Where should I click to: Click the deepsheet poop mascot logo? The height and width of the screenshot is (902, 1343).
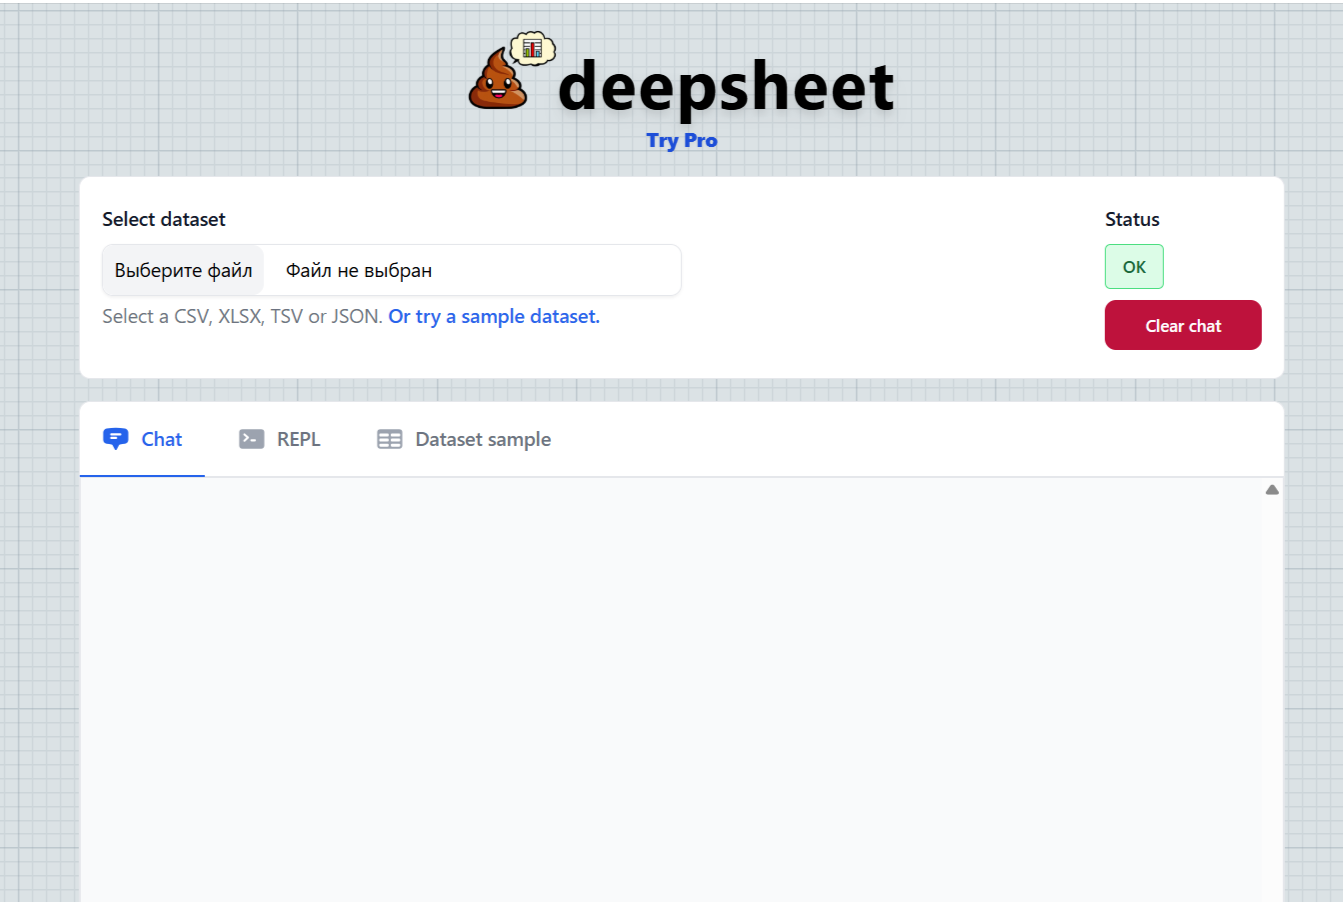[498, 80]
